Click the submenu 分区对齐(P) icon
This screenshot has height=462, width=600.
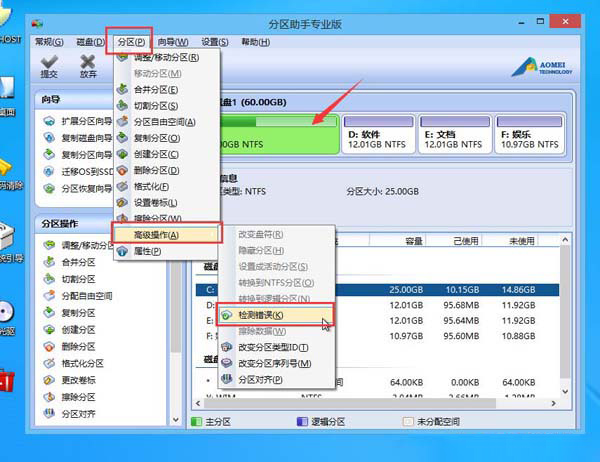click(x=227, y=379)
